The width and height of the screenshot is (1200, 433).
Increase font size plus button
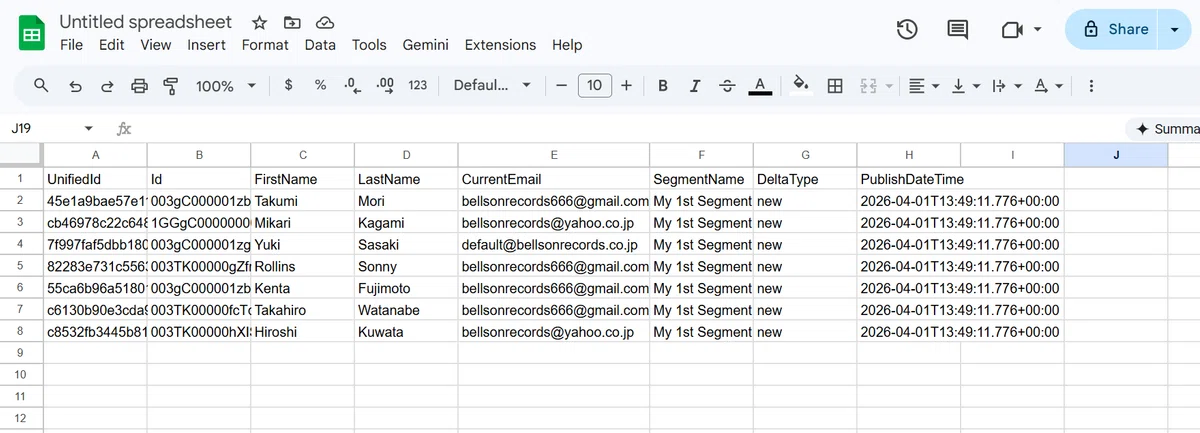(x=627, y=85)
